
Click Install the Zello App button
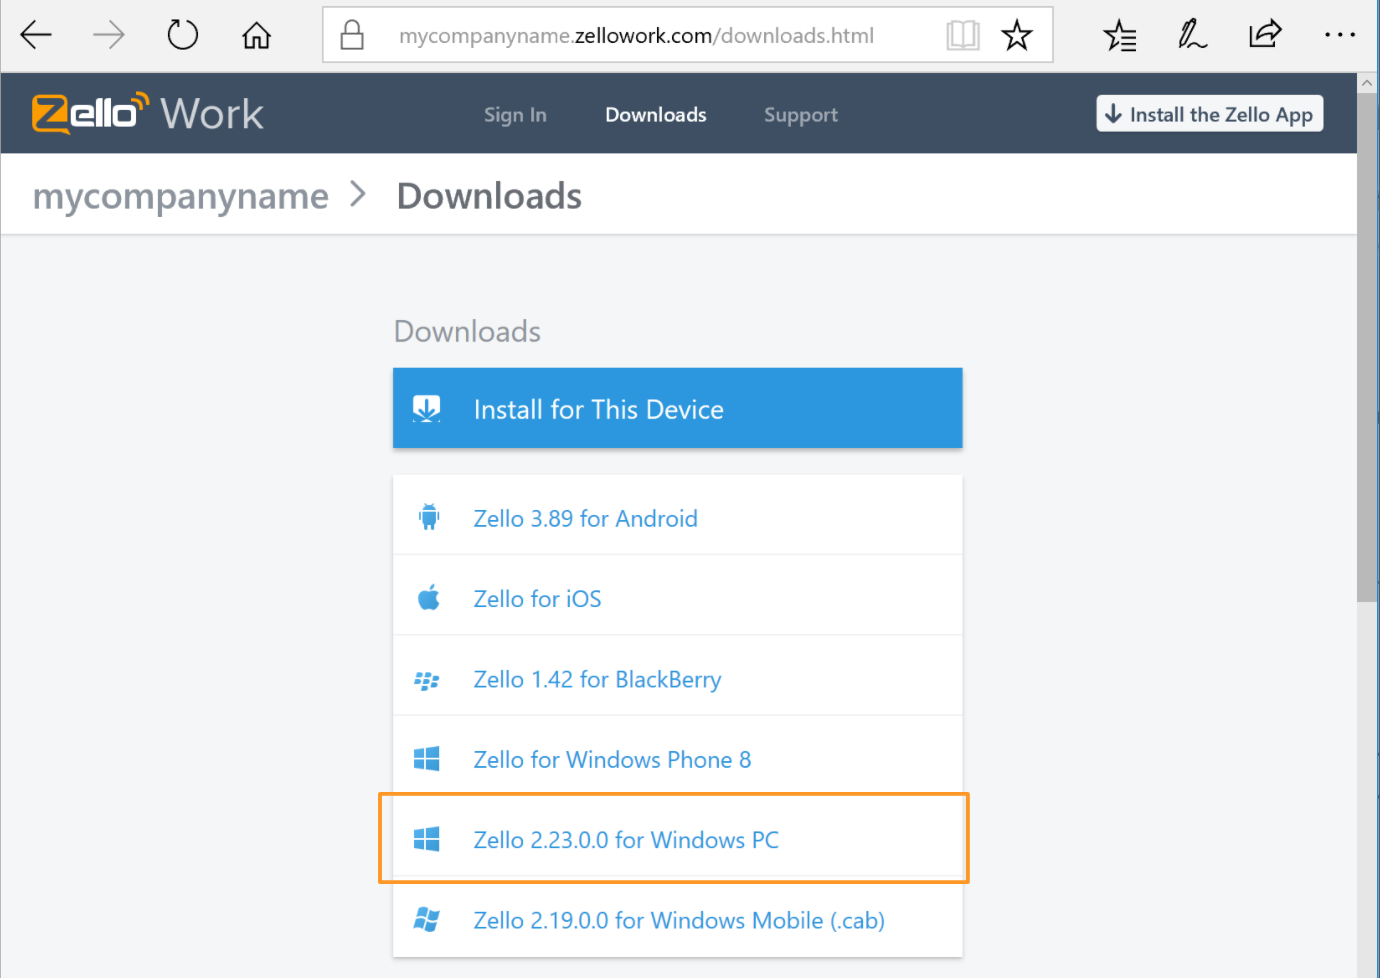pyautogui.click(x=1210, y=114)
